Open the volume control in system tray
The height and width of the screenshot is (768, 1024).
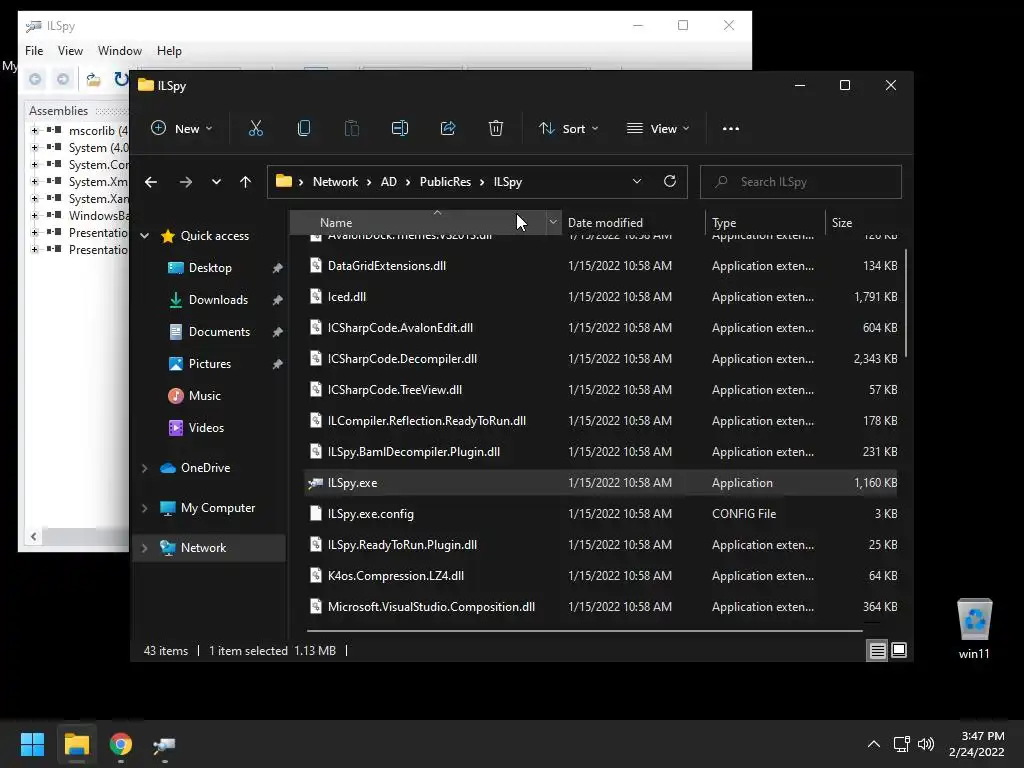click(x=926, y=744)
